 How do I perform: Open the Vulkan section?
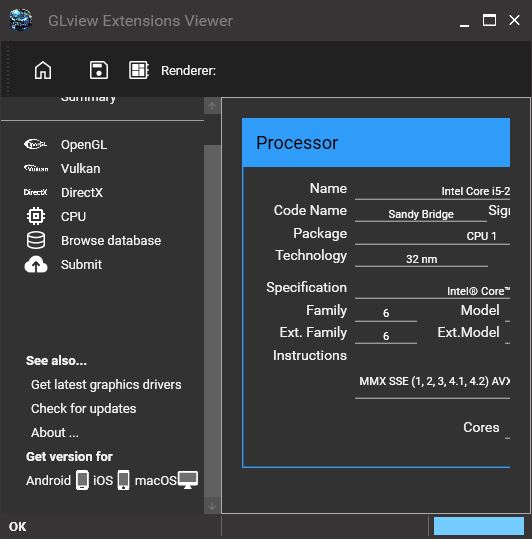[x=81, y=169]
